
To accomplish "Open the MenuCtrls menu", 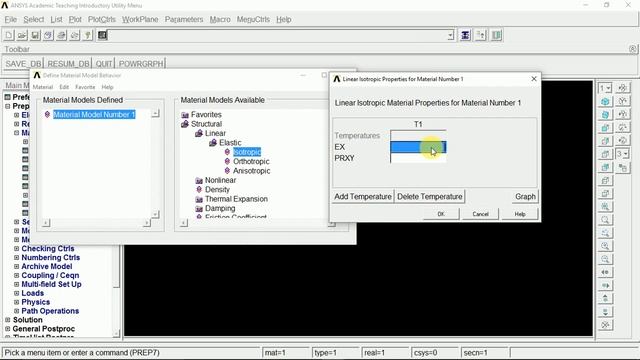I will pyautogui.click(x=253, y=19).
